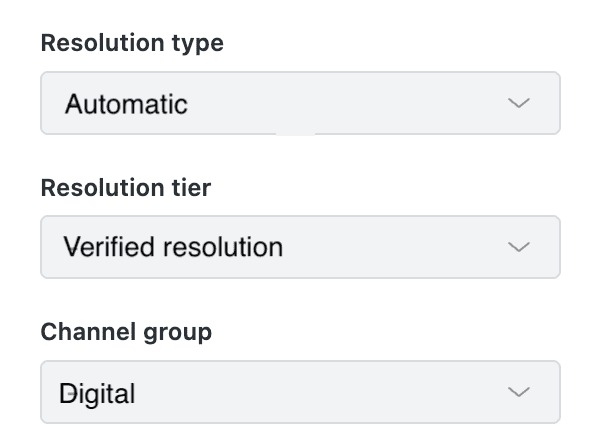Click the "Channel group" field label

click(x=126, y=333)
